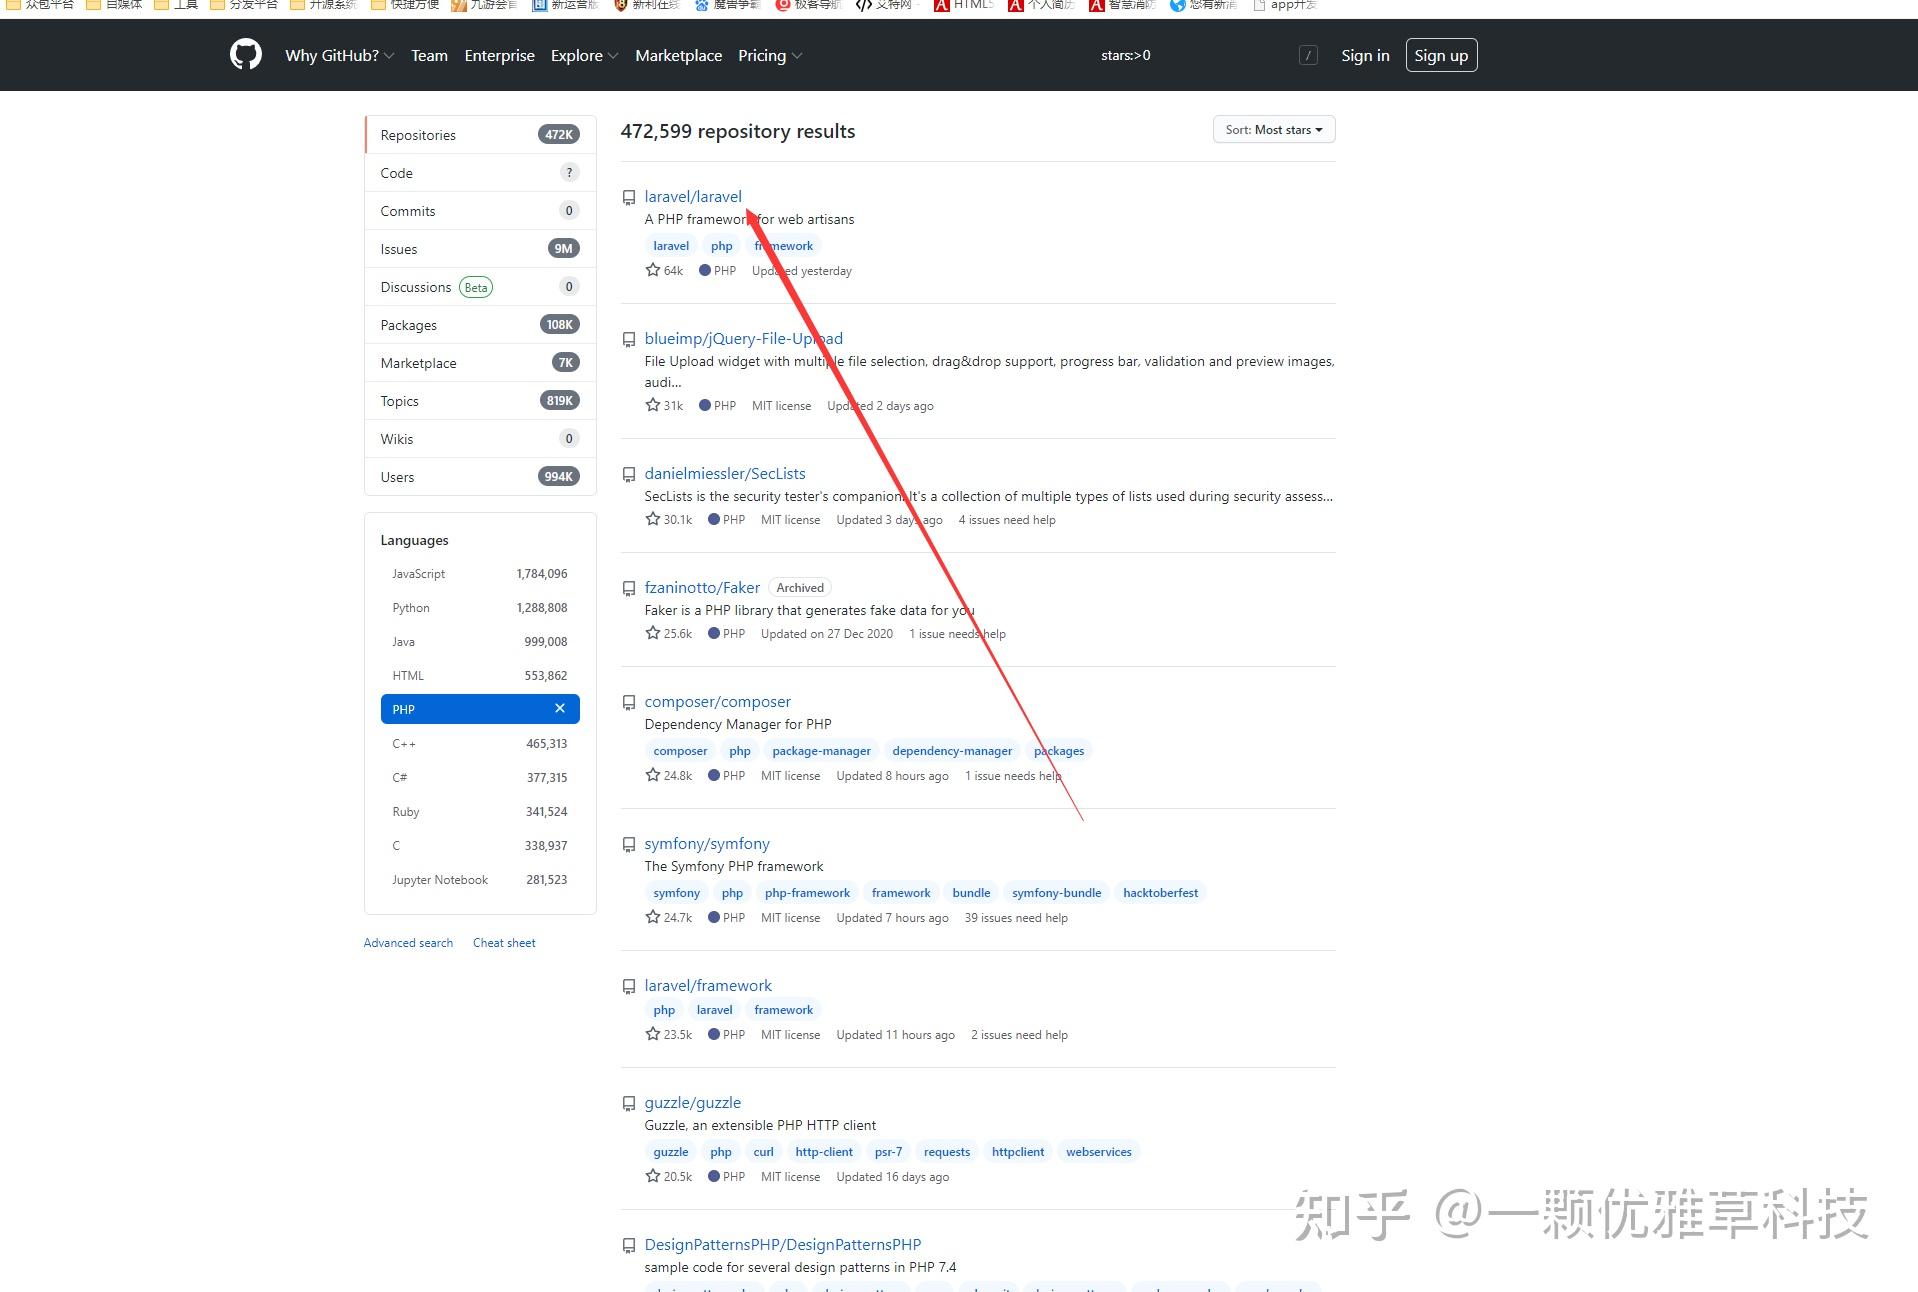1918x1292 pixels.
Task: Click the star icon beside composer/composer
Action: (652, 775)
